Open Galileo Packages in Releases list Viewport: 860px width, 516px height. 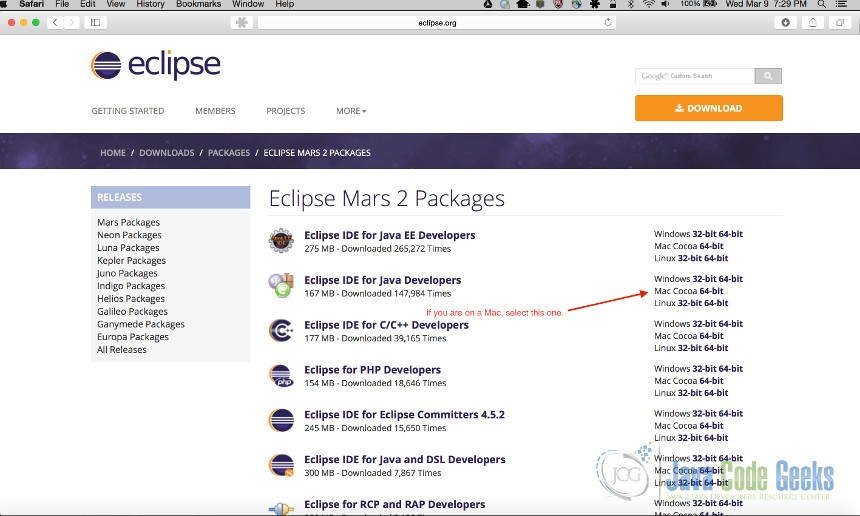click(x=133, y=311)
